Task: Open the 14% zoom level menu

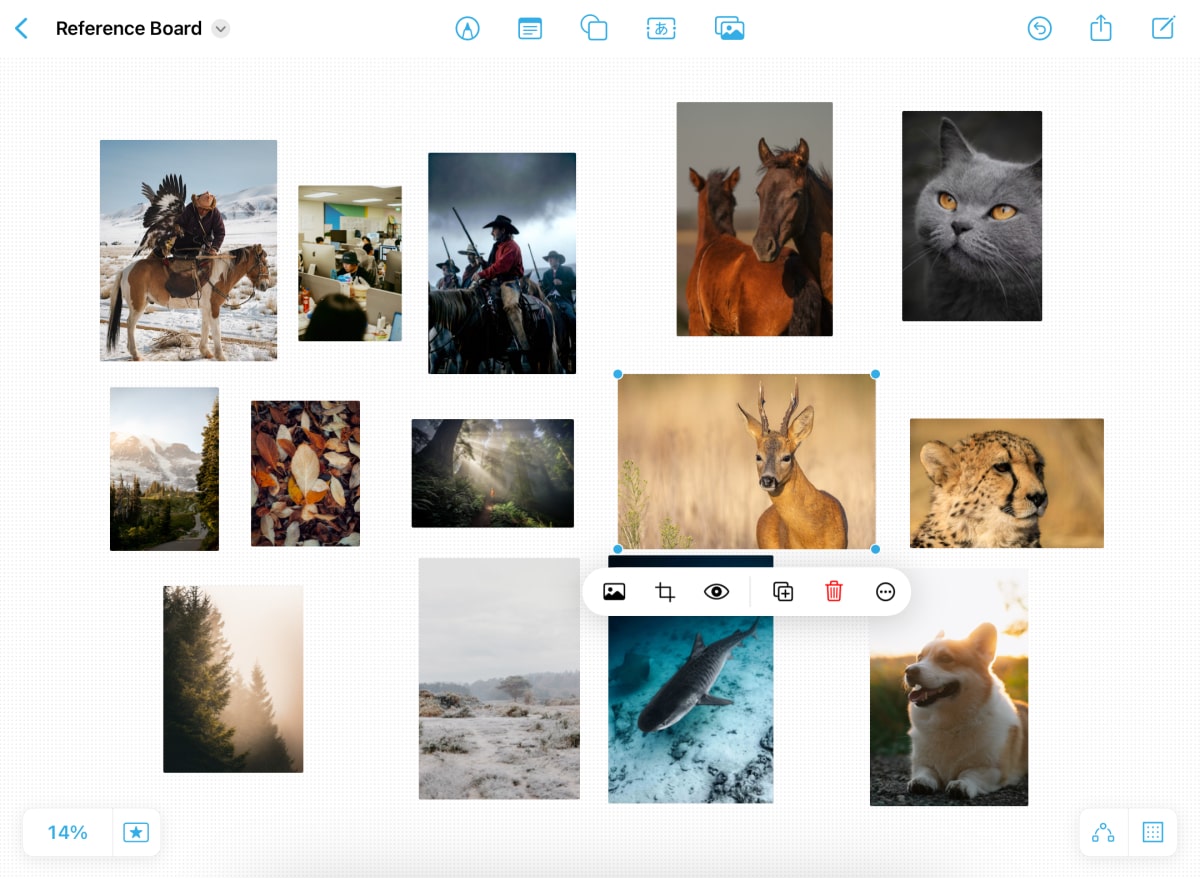Action: (67, 832)
